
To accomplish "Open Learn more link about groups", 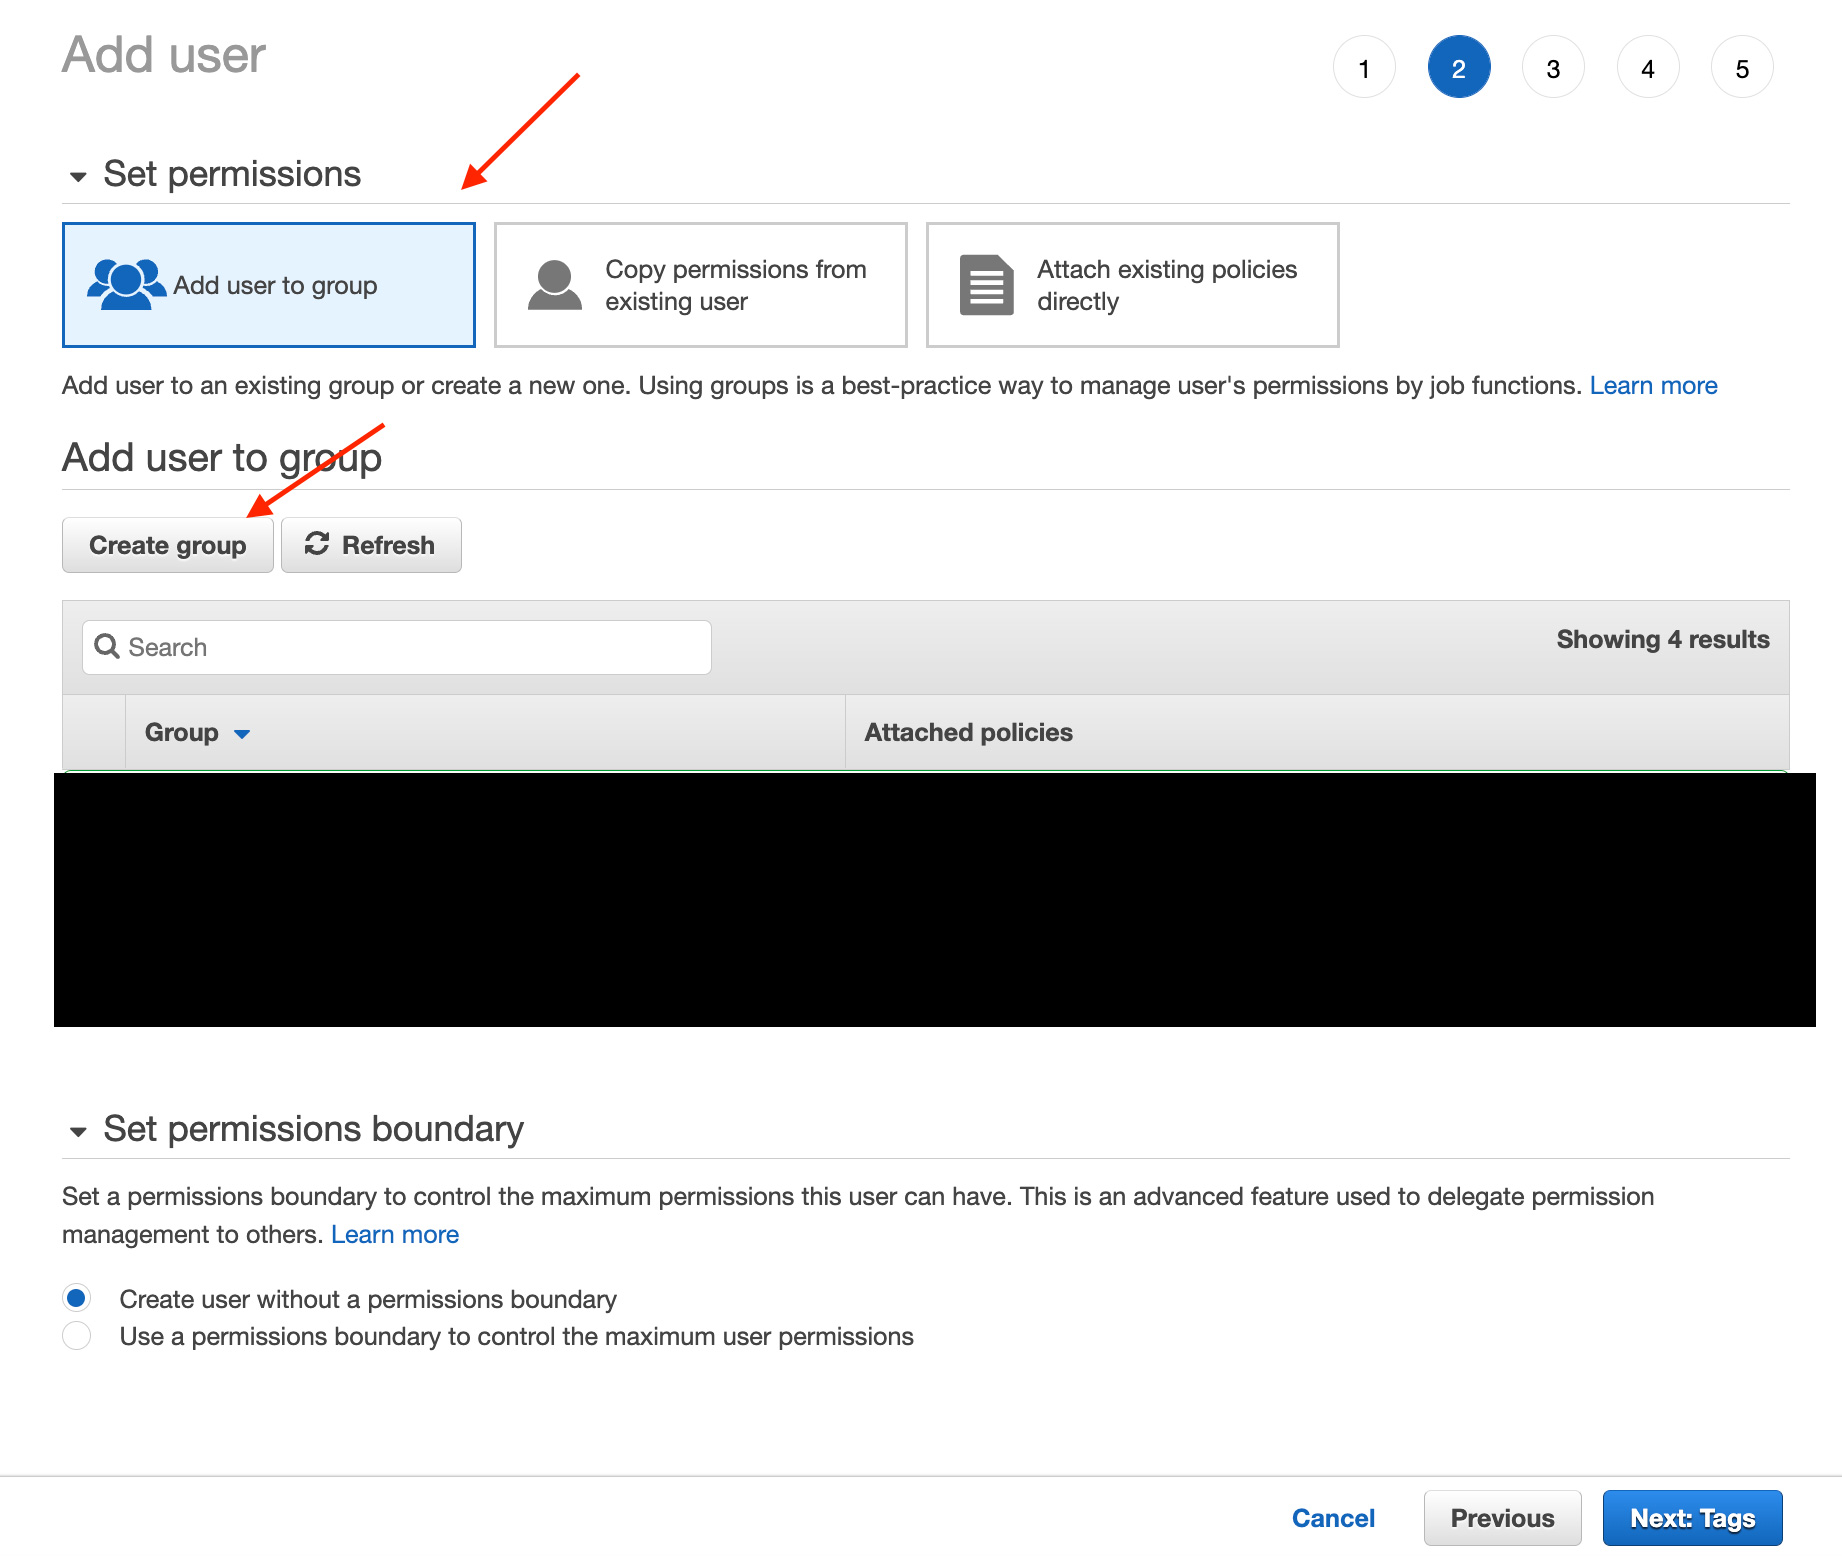I will tap(1653, 386).
